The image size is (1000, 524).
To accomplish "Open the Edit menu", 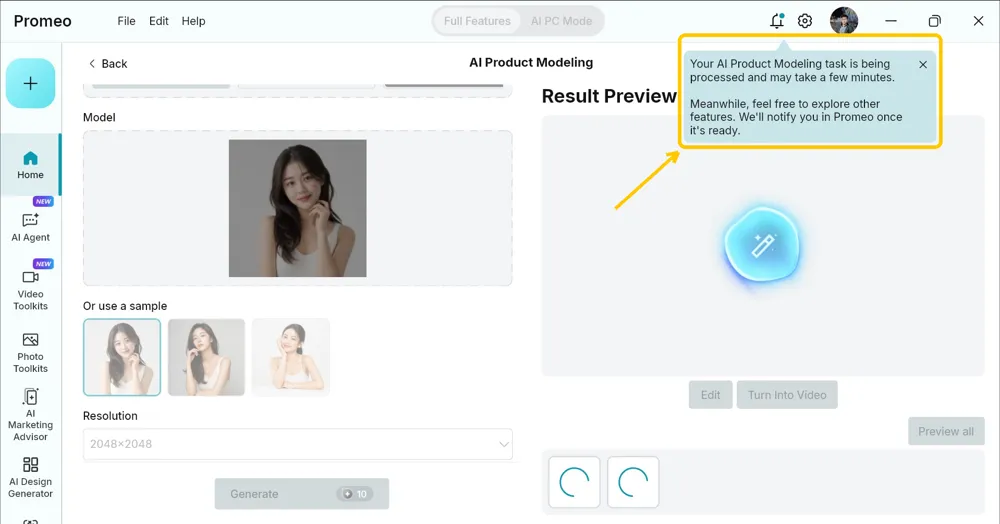I will [159, 21].
